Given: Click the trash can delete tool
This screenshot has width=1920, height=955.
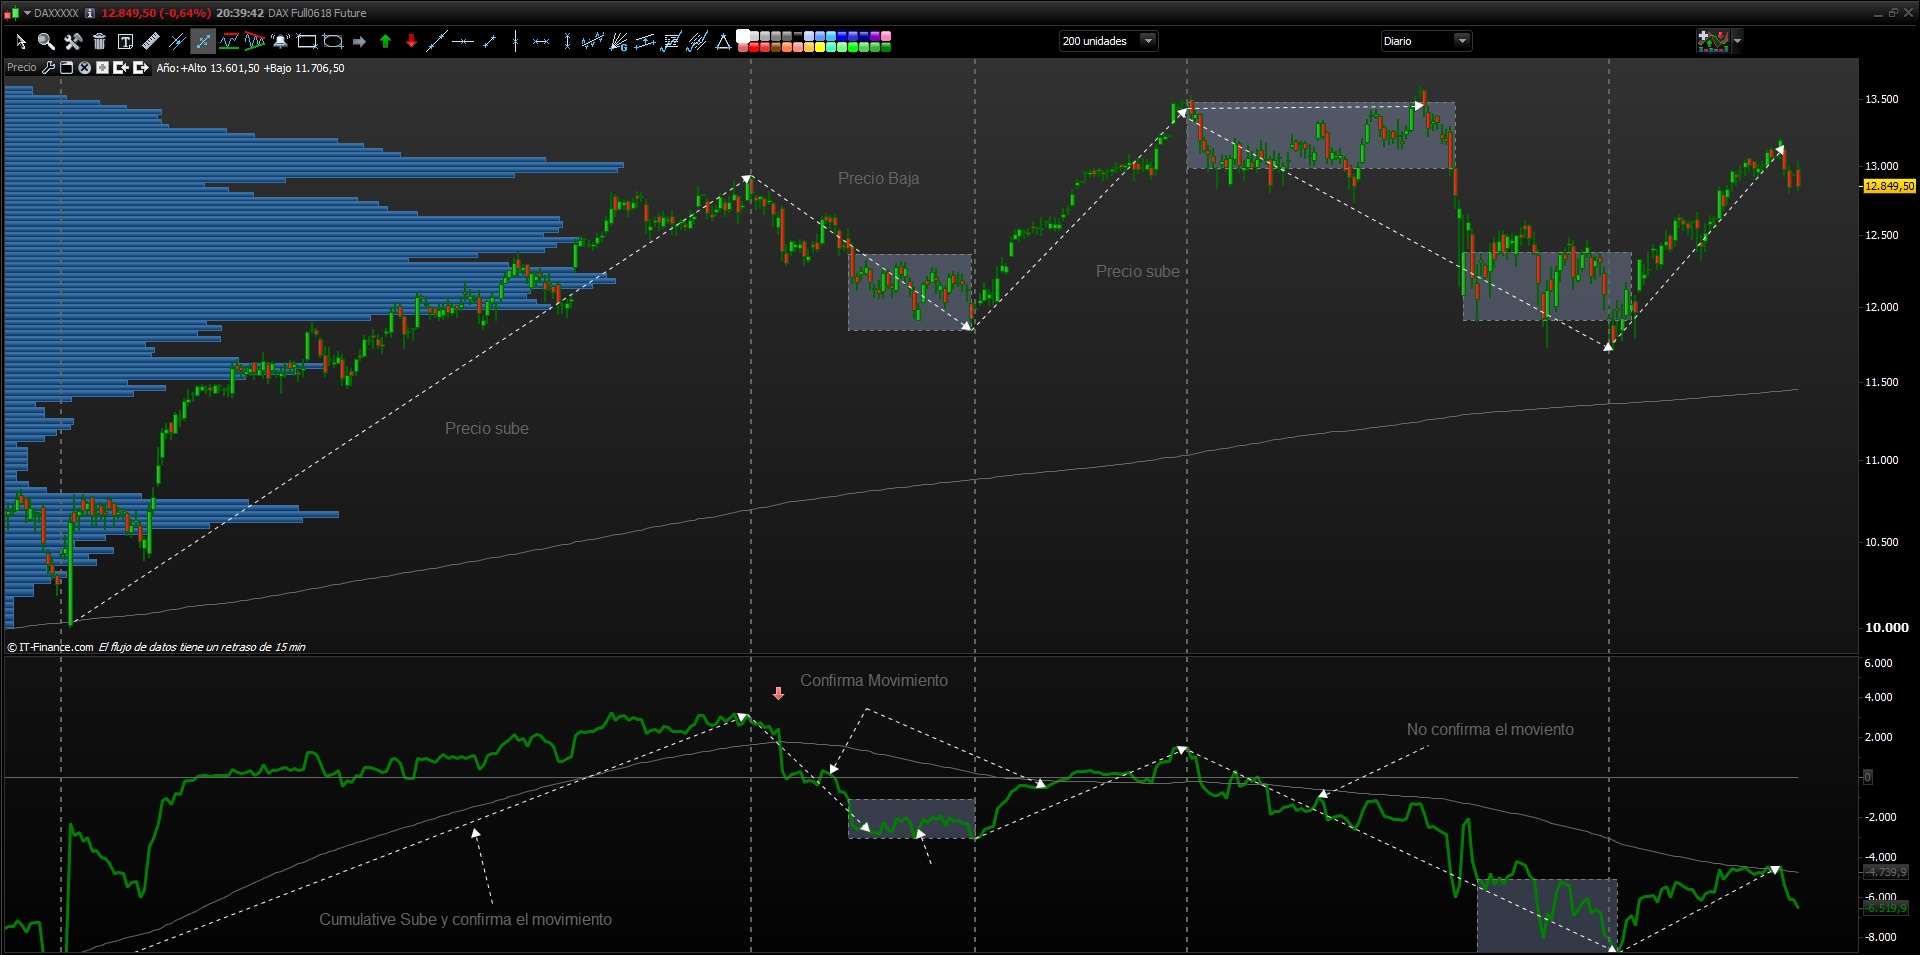Looking at the screenshot, I should click(x=99, y=41).
